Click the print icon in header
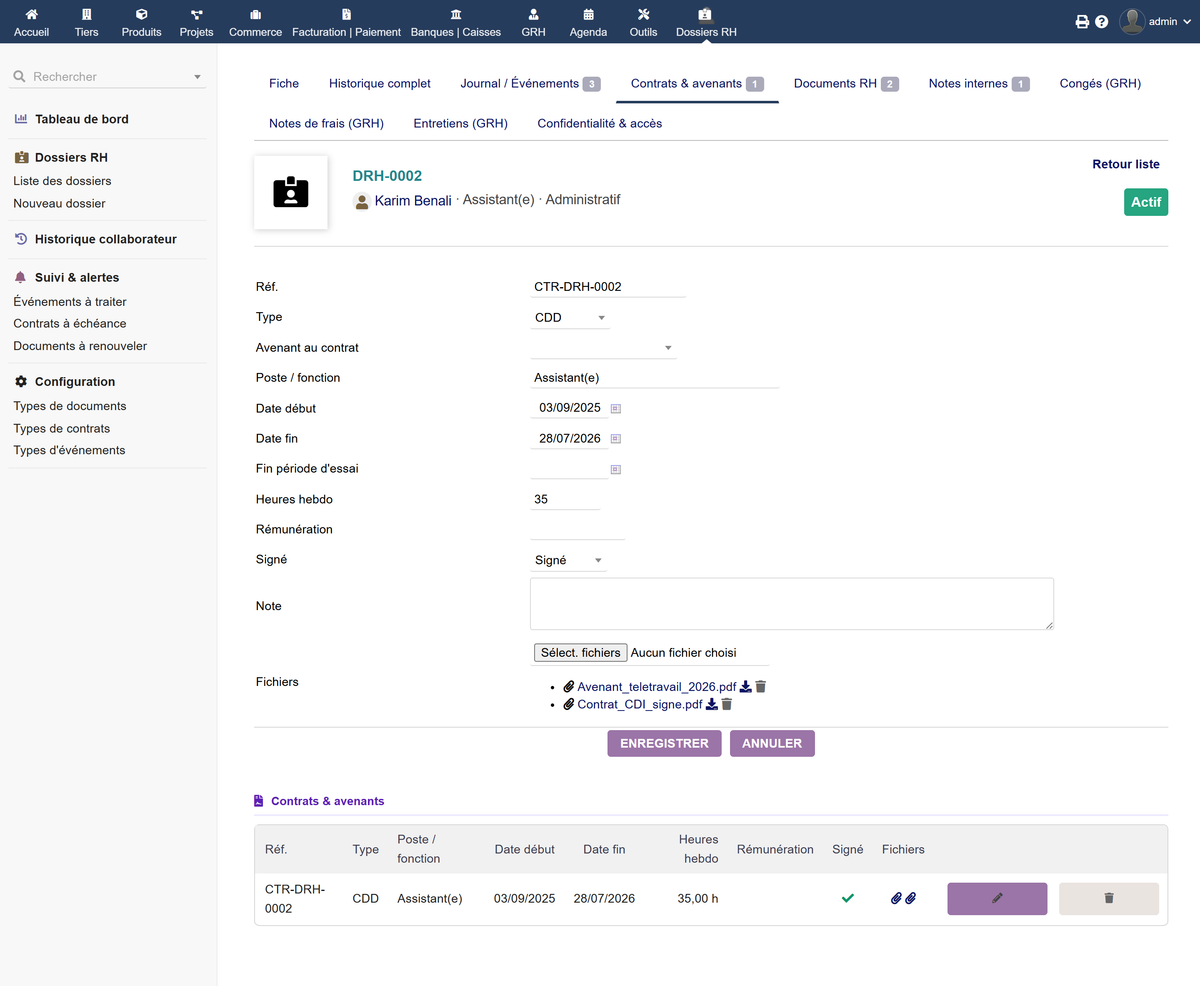Image resolution: width=1200 pixels, height=986 pixels. (x=1082, y=21)
